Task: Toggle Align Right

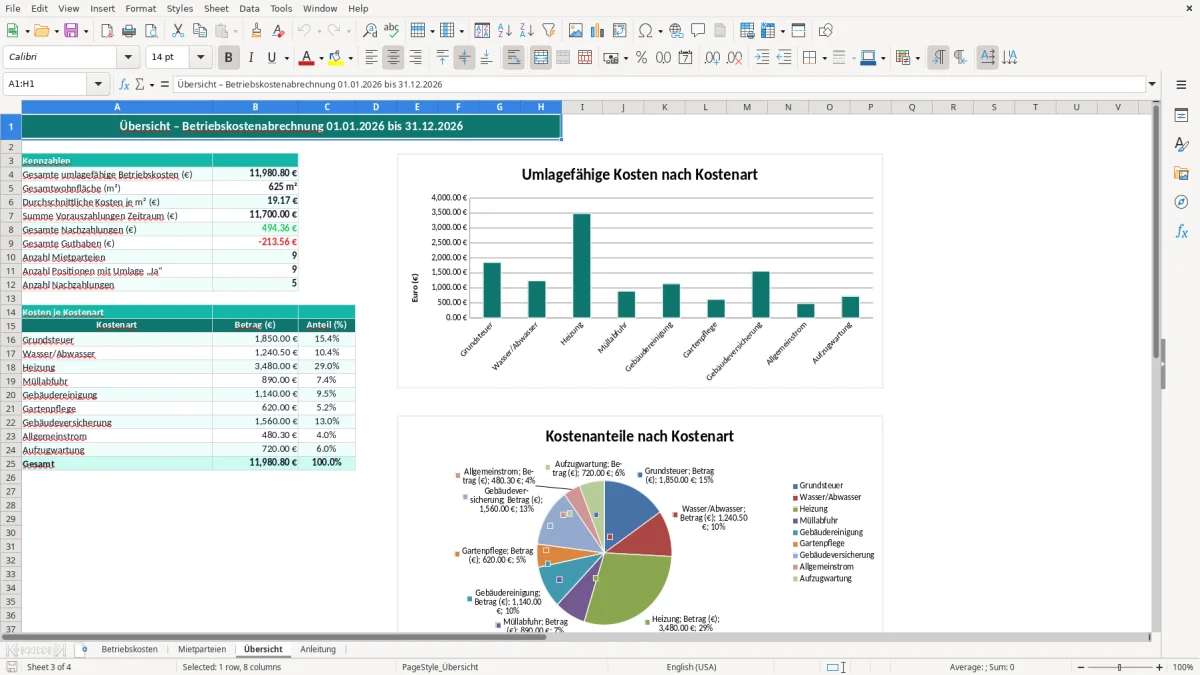Action: coord(415,58)
